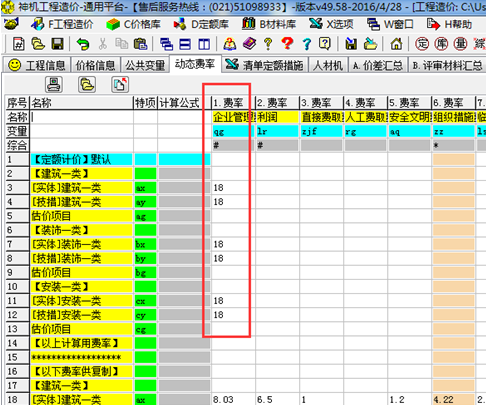Click the circled 定 toolbar icon
Screen dimensions: 486x405
(422, 44)
